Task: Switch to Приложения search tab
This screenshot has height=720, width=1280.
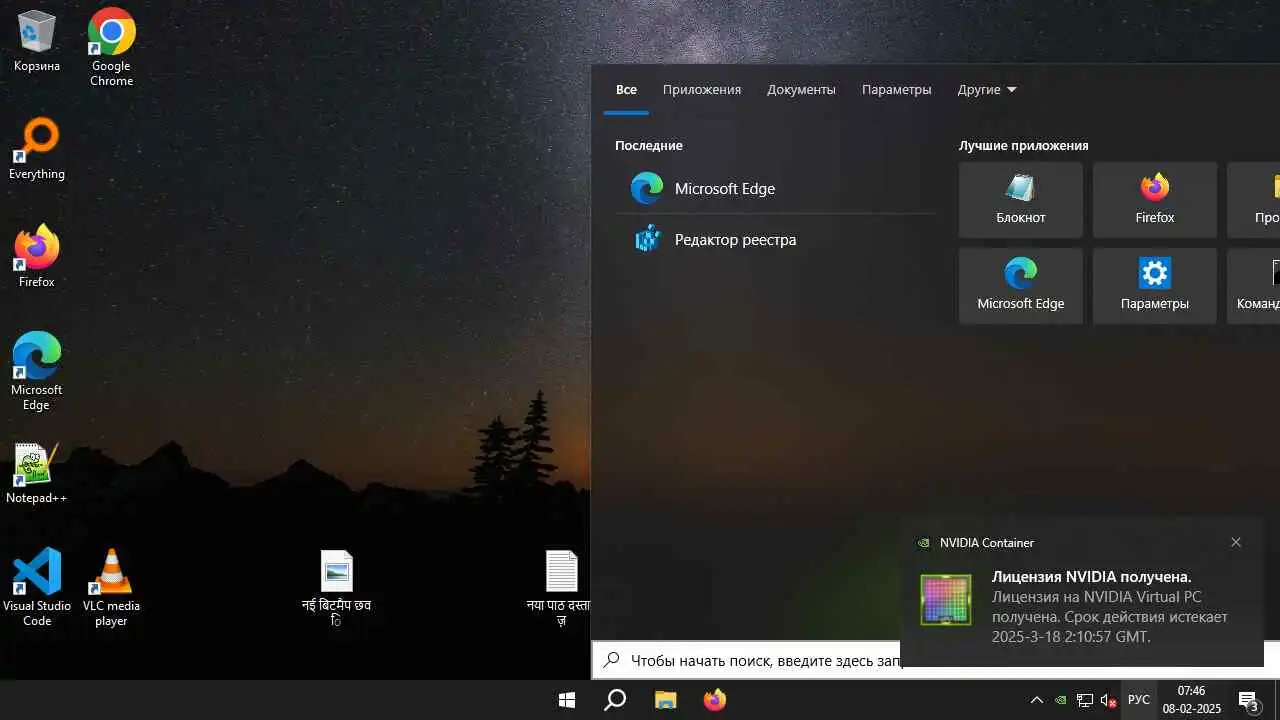Action: pyautogui.click(x=702, y=90)
